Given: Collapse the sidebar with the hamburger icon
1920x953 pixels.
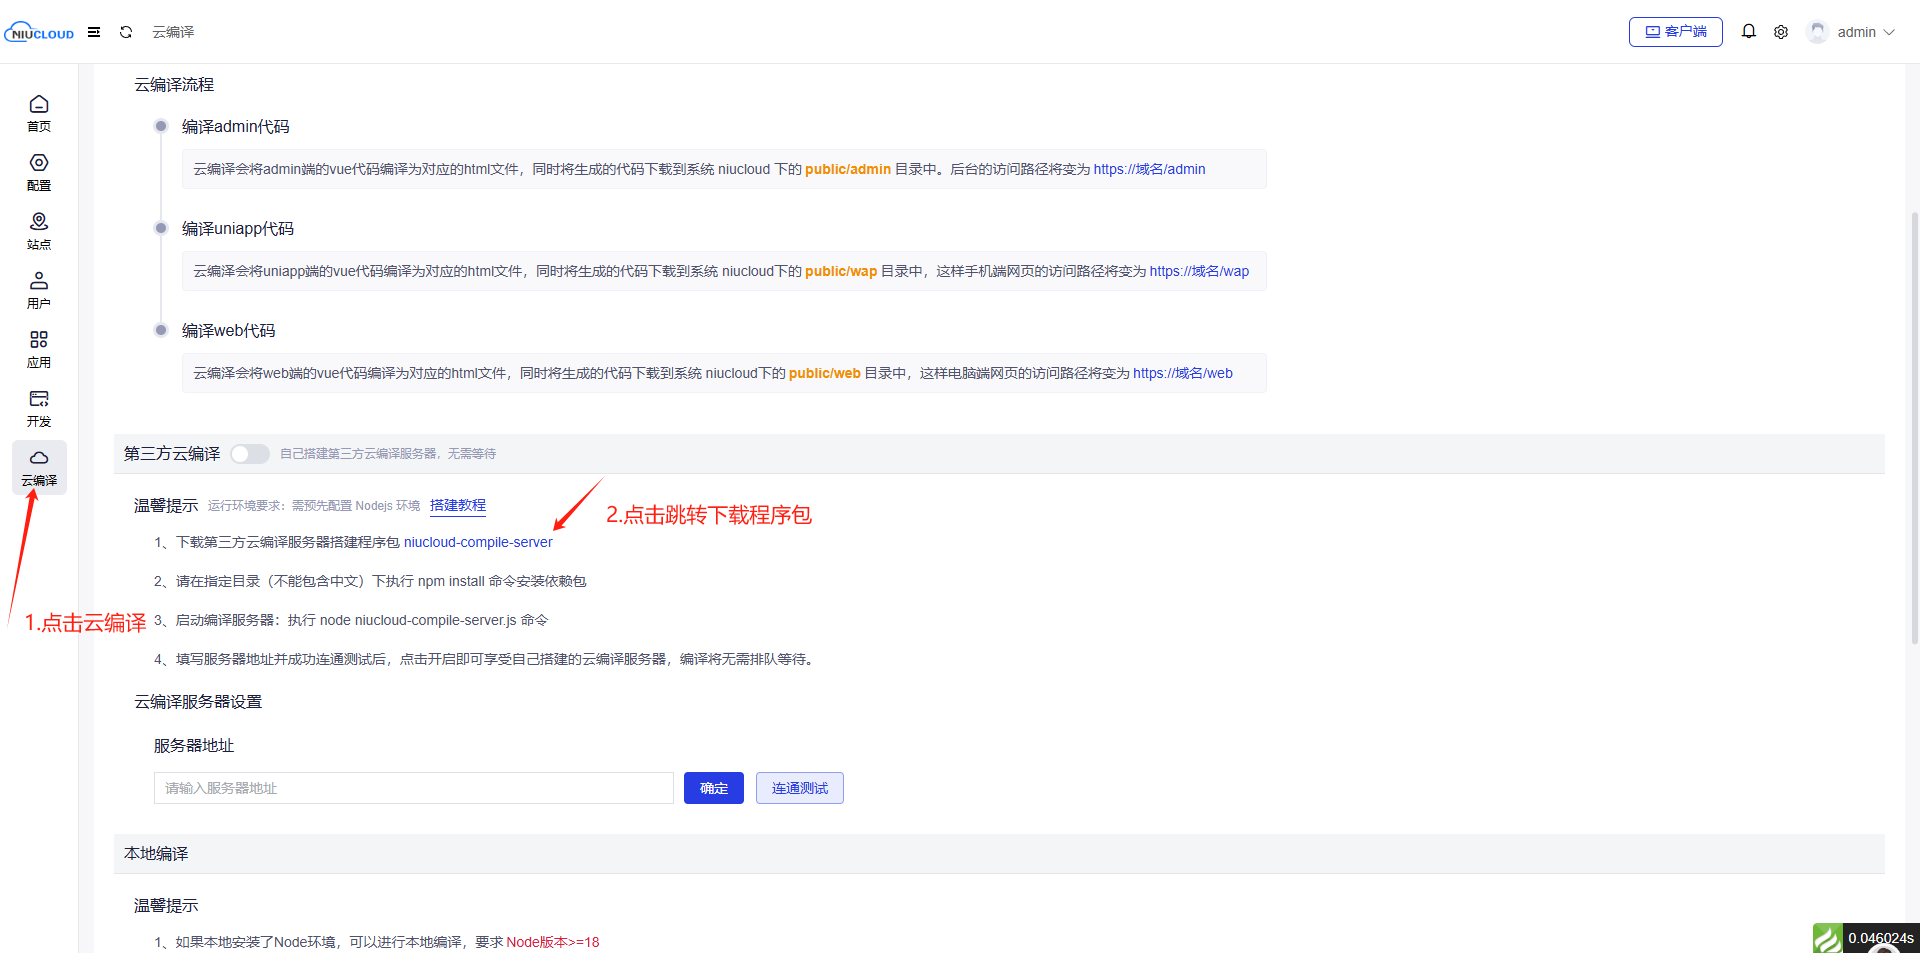Looking at the screenshot, I should click(x=94, y=32).
